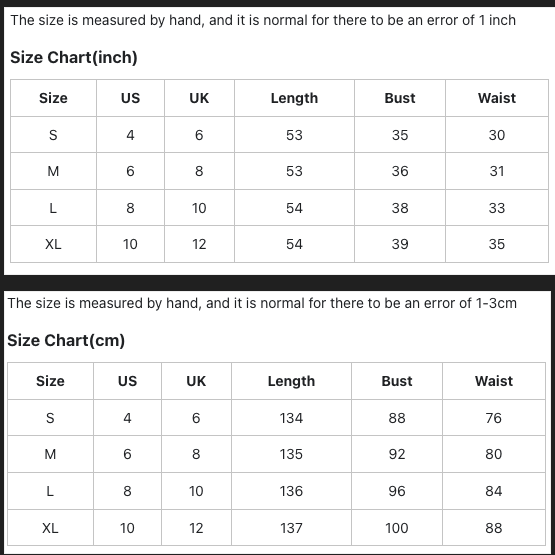Select the UK header in inch chart
Image resolution: width=555 pixels, height=555 pixels.
199,98
